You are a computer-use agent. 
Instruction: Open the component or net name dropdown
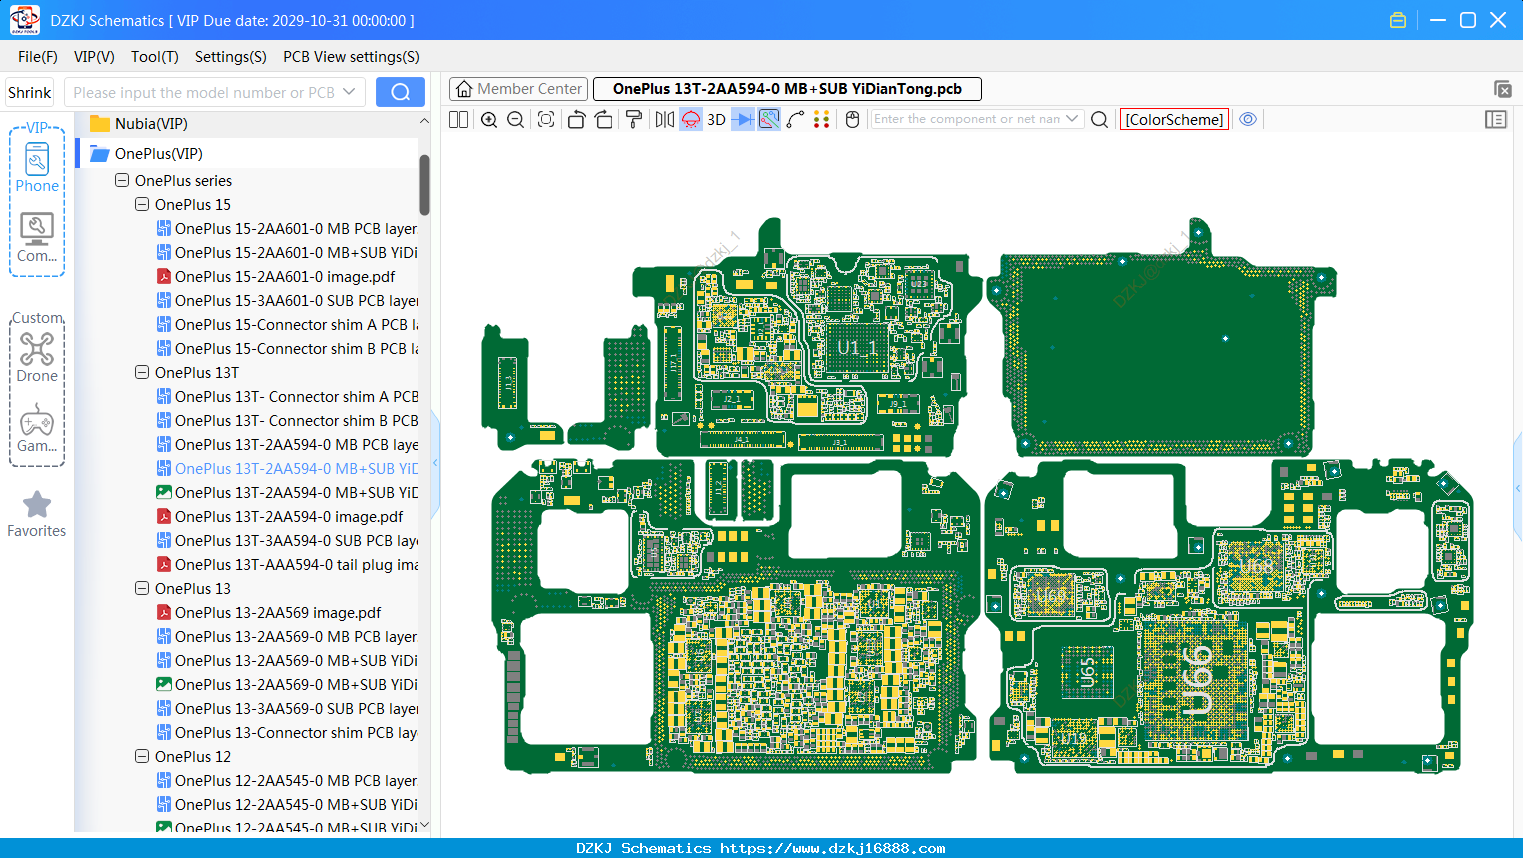pos(1072,119)
